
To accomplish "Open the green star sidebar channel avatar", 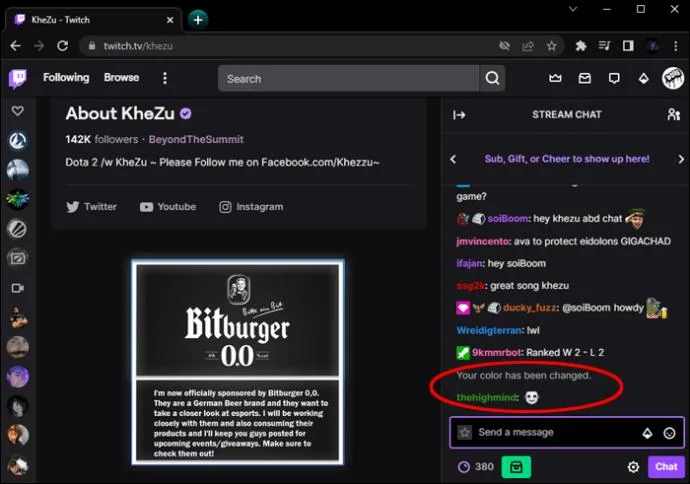I will click(x=18, y=199).
